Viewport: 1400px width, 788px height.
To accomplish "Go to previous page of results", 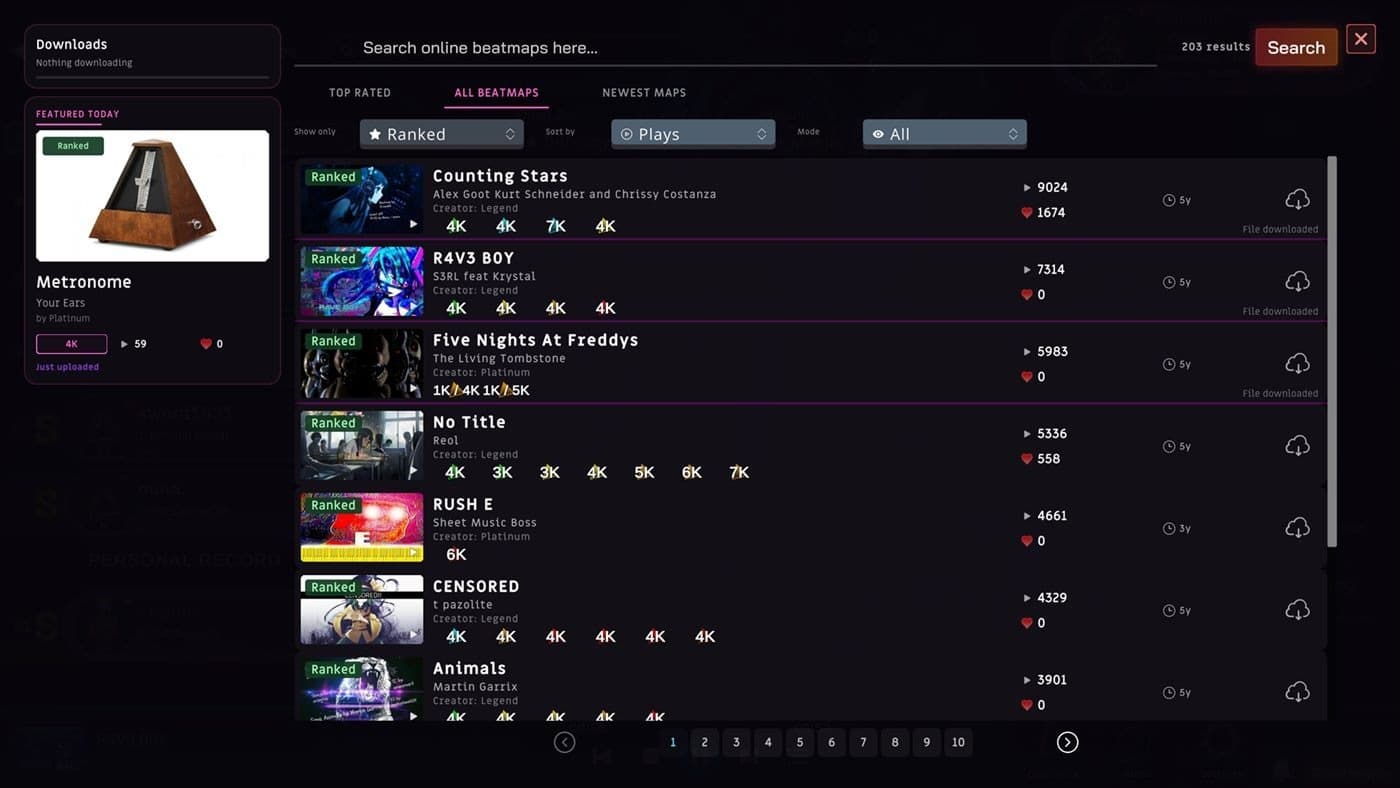I will point(564,742).
